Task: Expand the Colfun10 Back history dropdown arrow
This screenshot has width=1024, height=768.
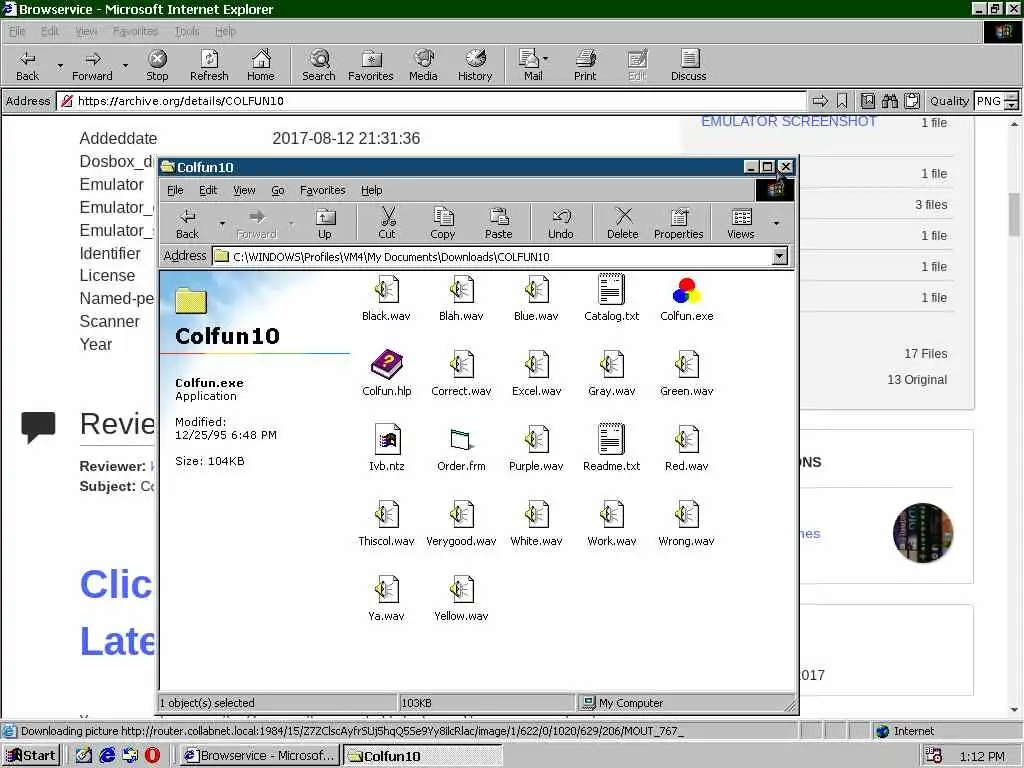Action: click(222, 223)
